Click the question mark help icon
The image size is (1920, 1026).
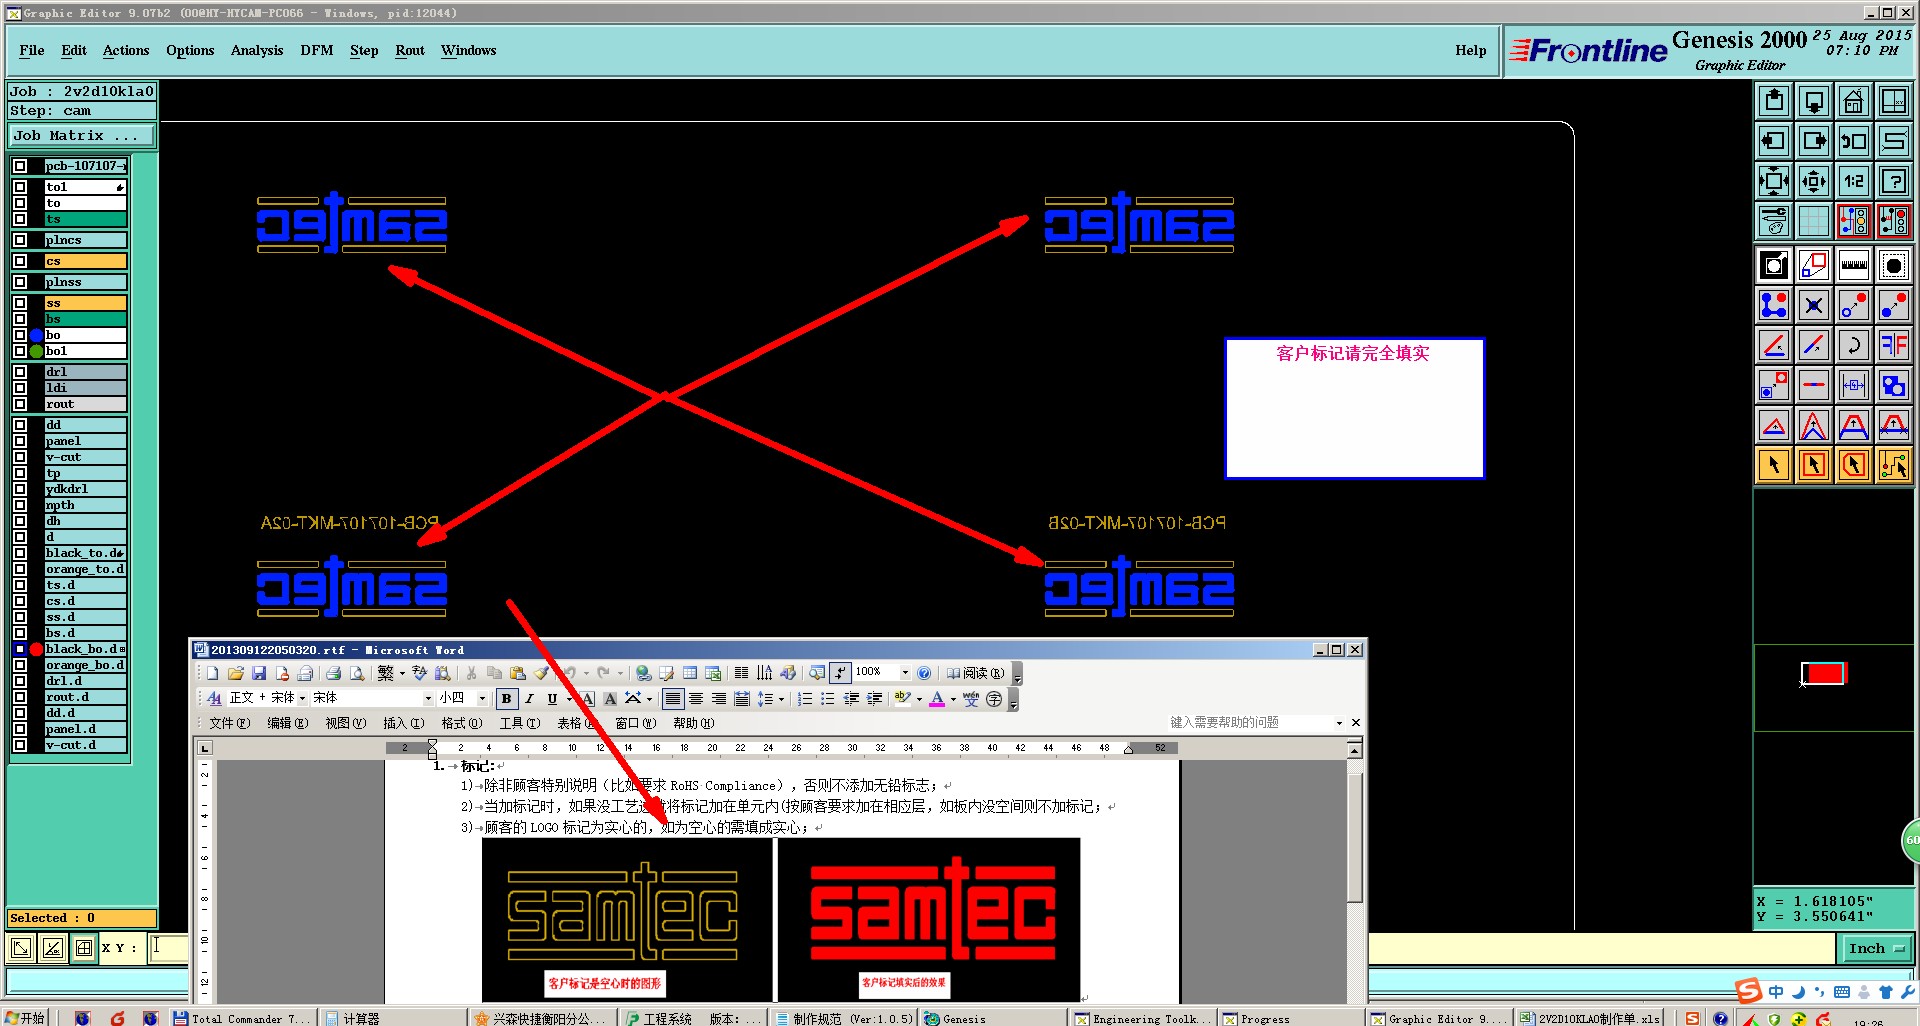[1893, 181]
